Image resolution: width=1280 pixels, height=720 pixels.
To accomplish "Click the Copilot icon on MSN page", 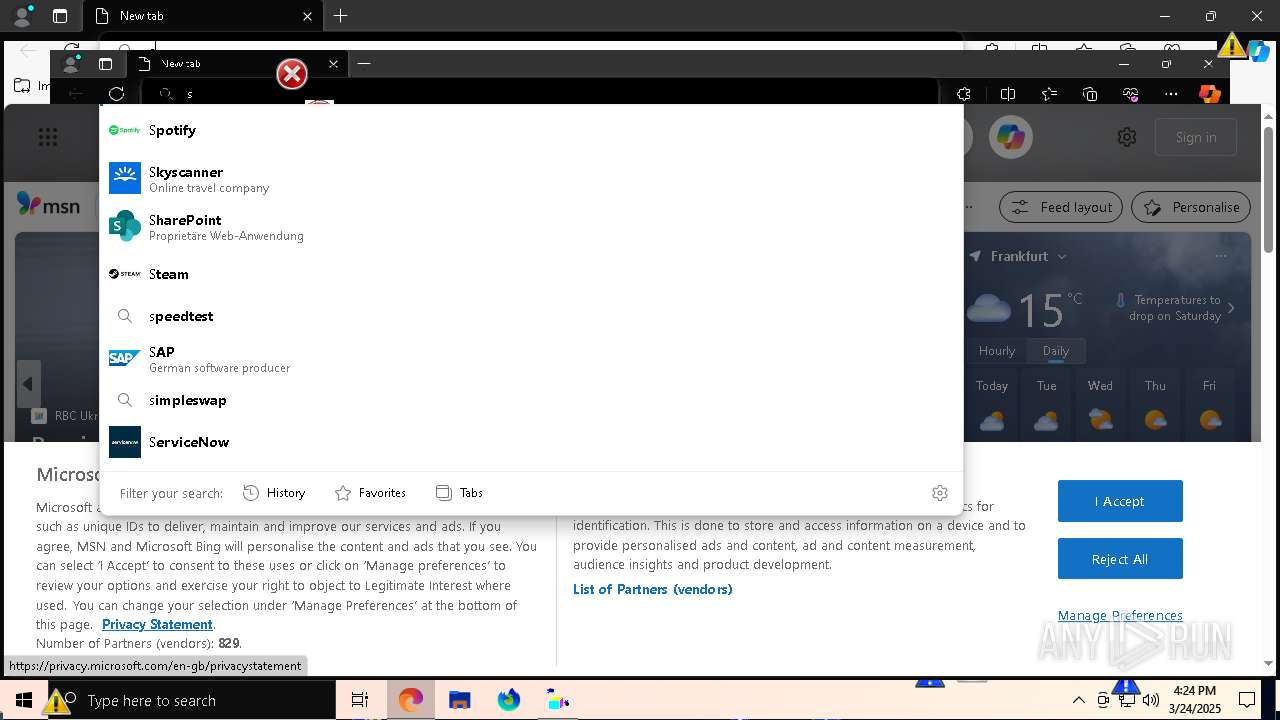I will [x=1010, y=137].
